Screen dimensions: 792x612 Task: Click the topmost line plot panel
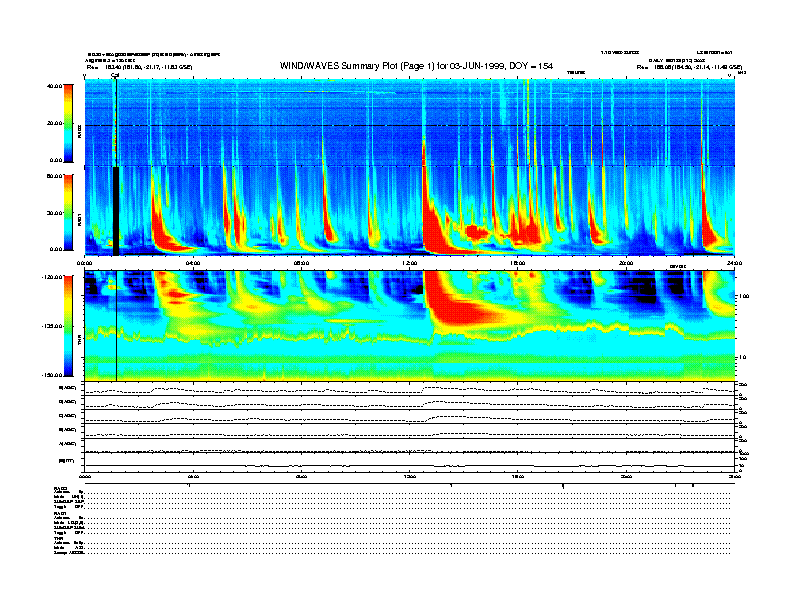pos(410,389)
